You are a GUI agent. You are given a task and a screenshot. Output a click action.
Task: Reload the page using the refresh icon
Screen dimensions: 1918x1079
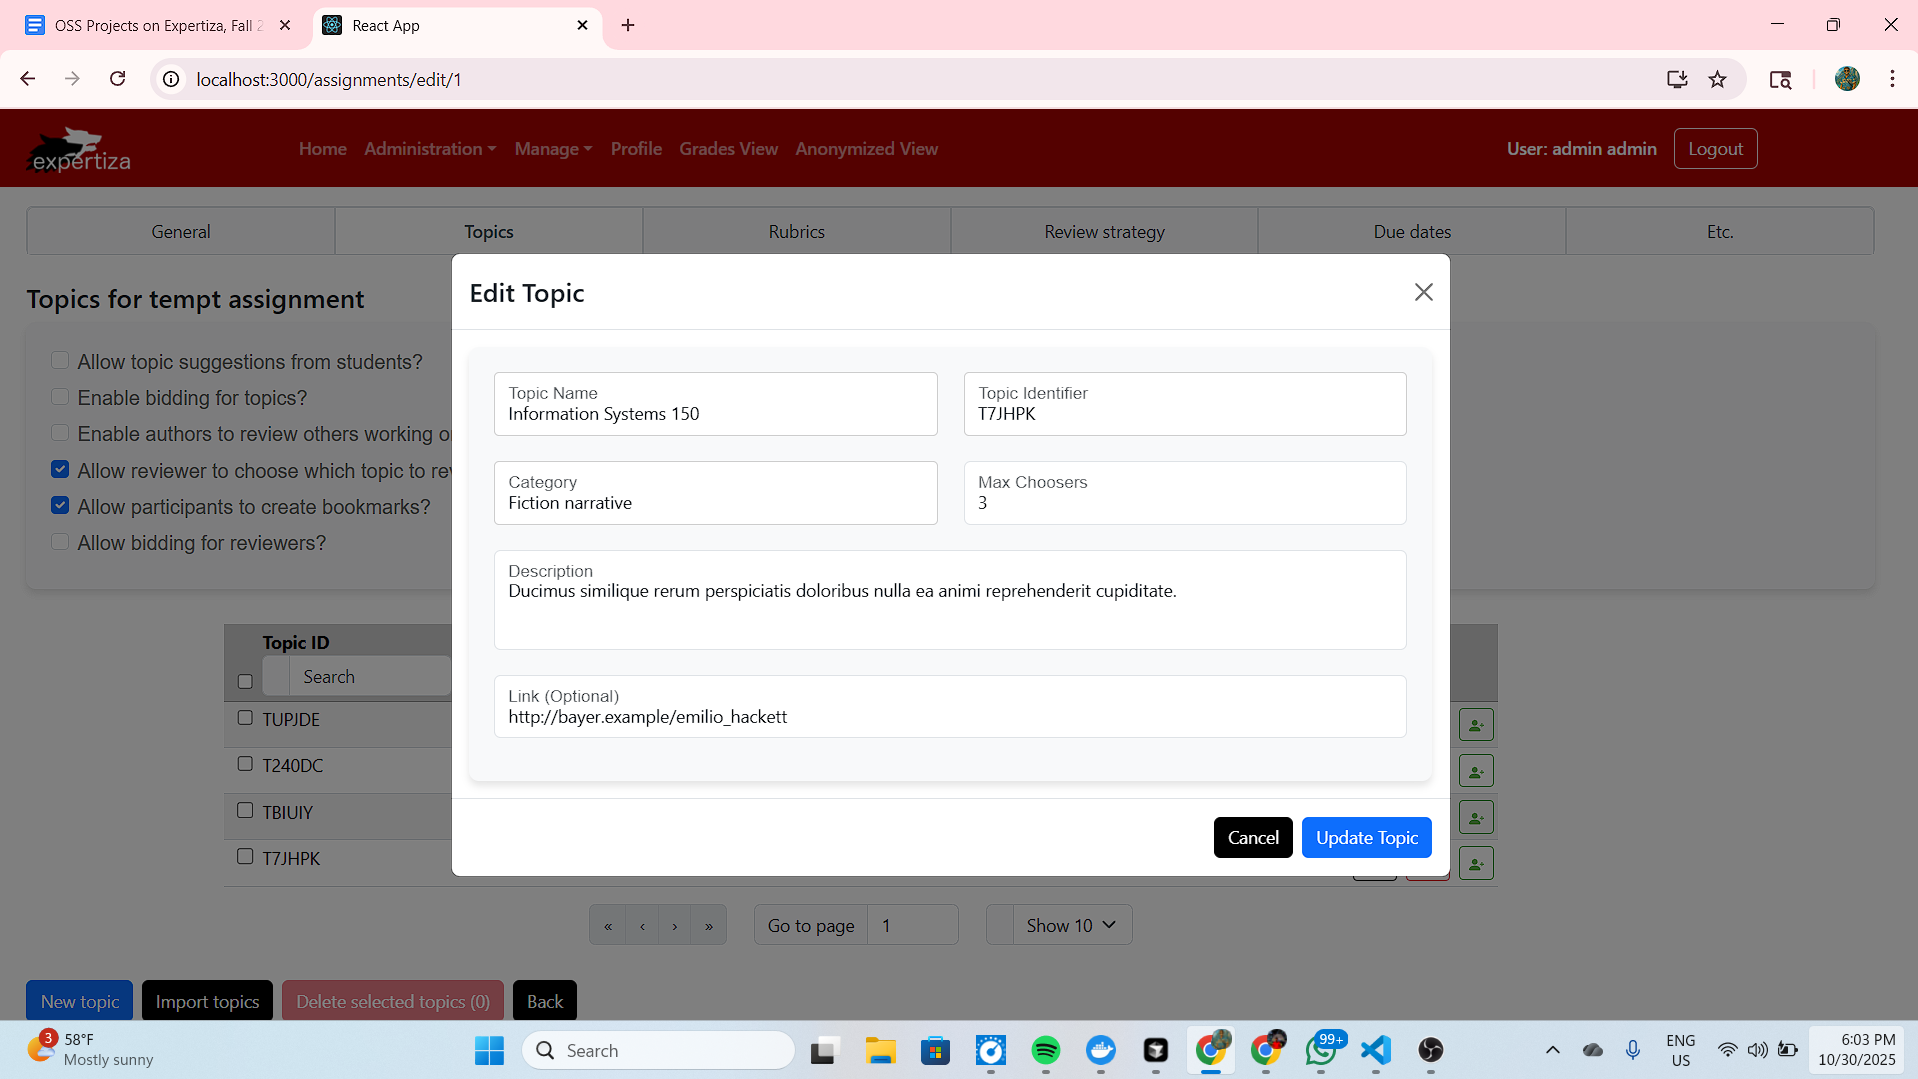pyautogui.click(x=118, y=79)
